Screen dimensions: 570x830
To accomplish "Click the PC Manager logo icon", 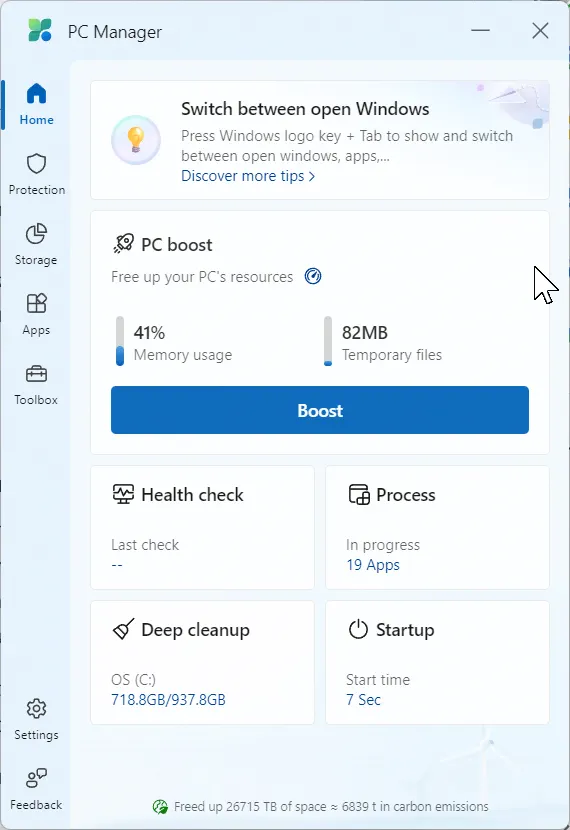I will [x=40, y=30].
